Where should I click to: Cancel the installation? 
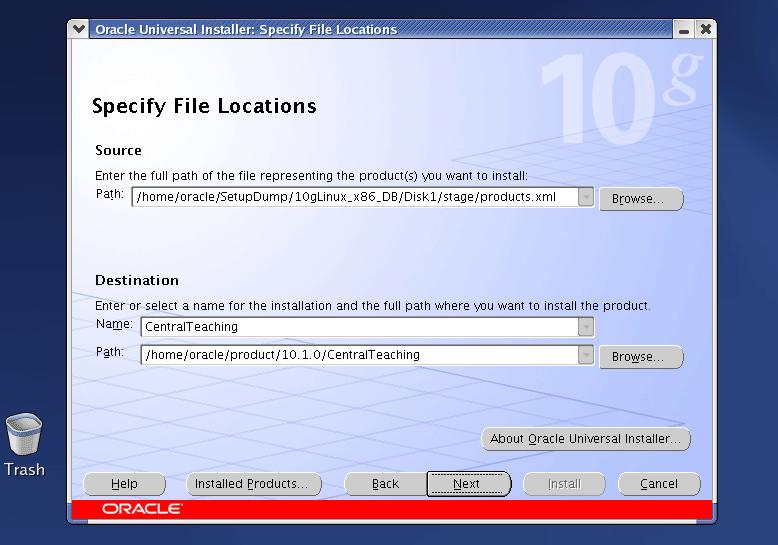[658, 484]
